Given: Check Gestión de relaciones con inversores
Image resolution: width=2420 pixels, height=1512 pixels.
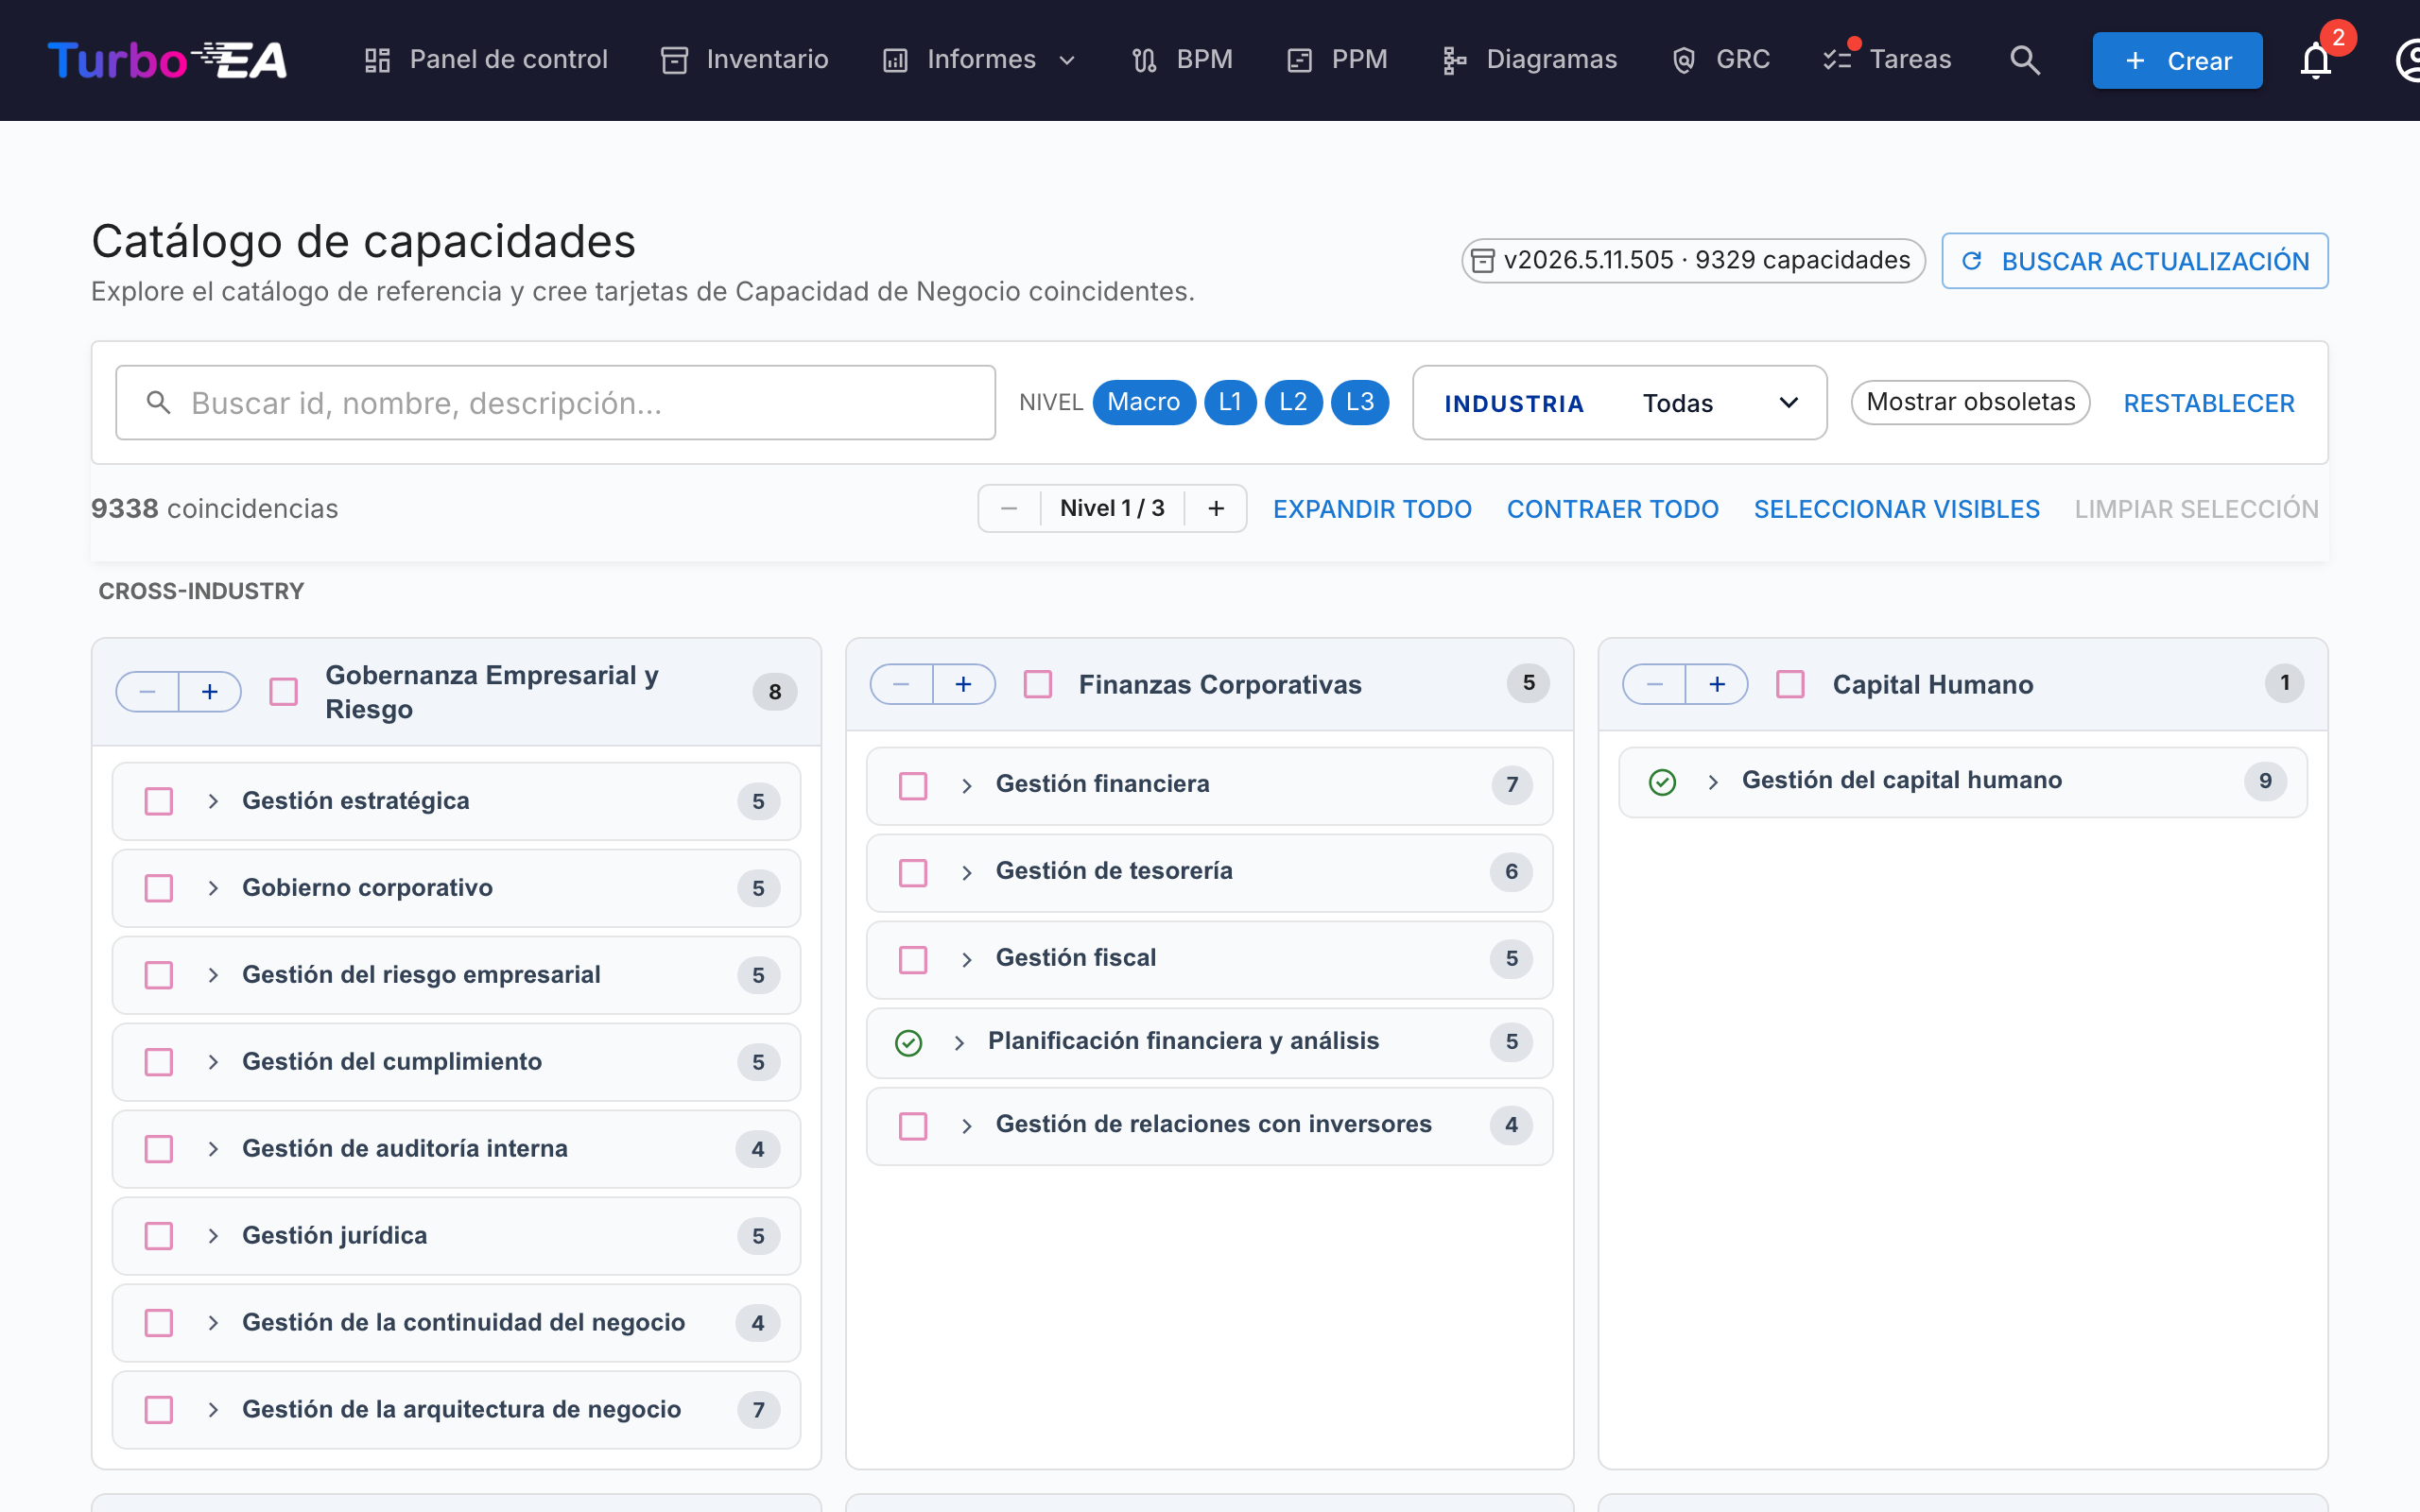Looking at the screenshot, I should click(913, 1126).
